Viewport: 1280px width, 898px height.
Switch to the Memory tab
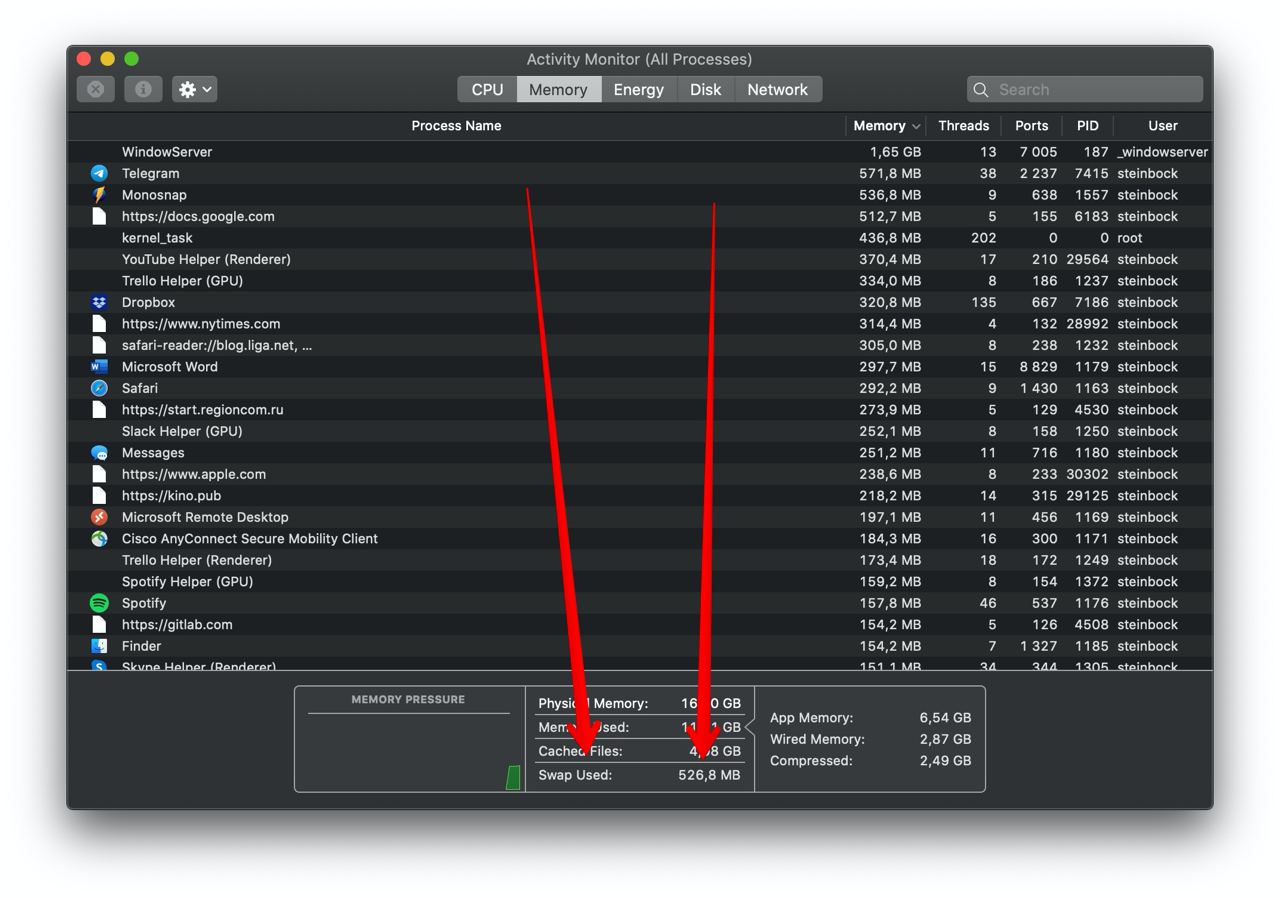[558, 89]
